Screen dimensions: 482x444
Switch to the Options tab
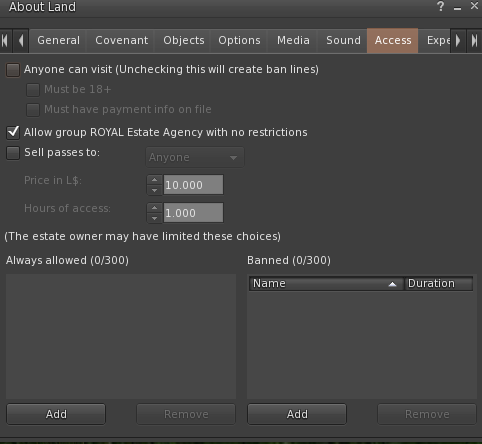tap(239, 41)
